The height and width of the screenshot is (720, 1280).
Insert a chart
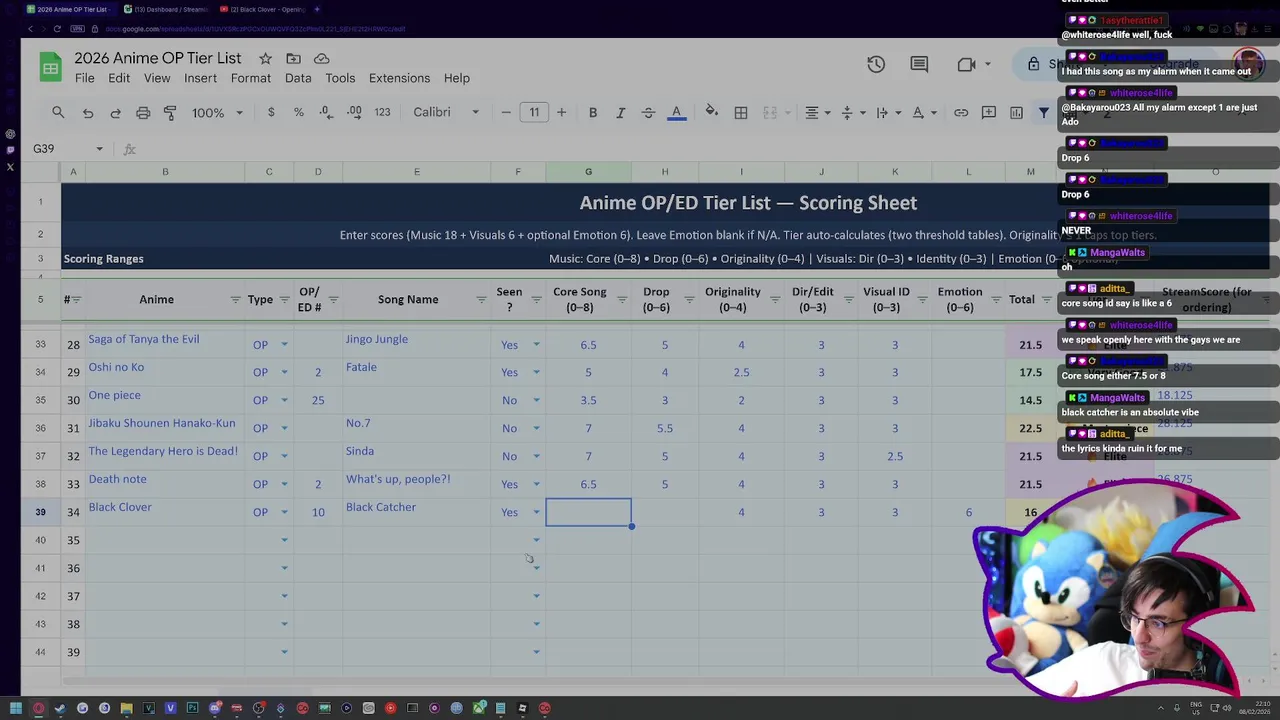[1016, 113]
